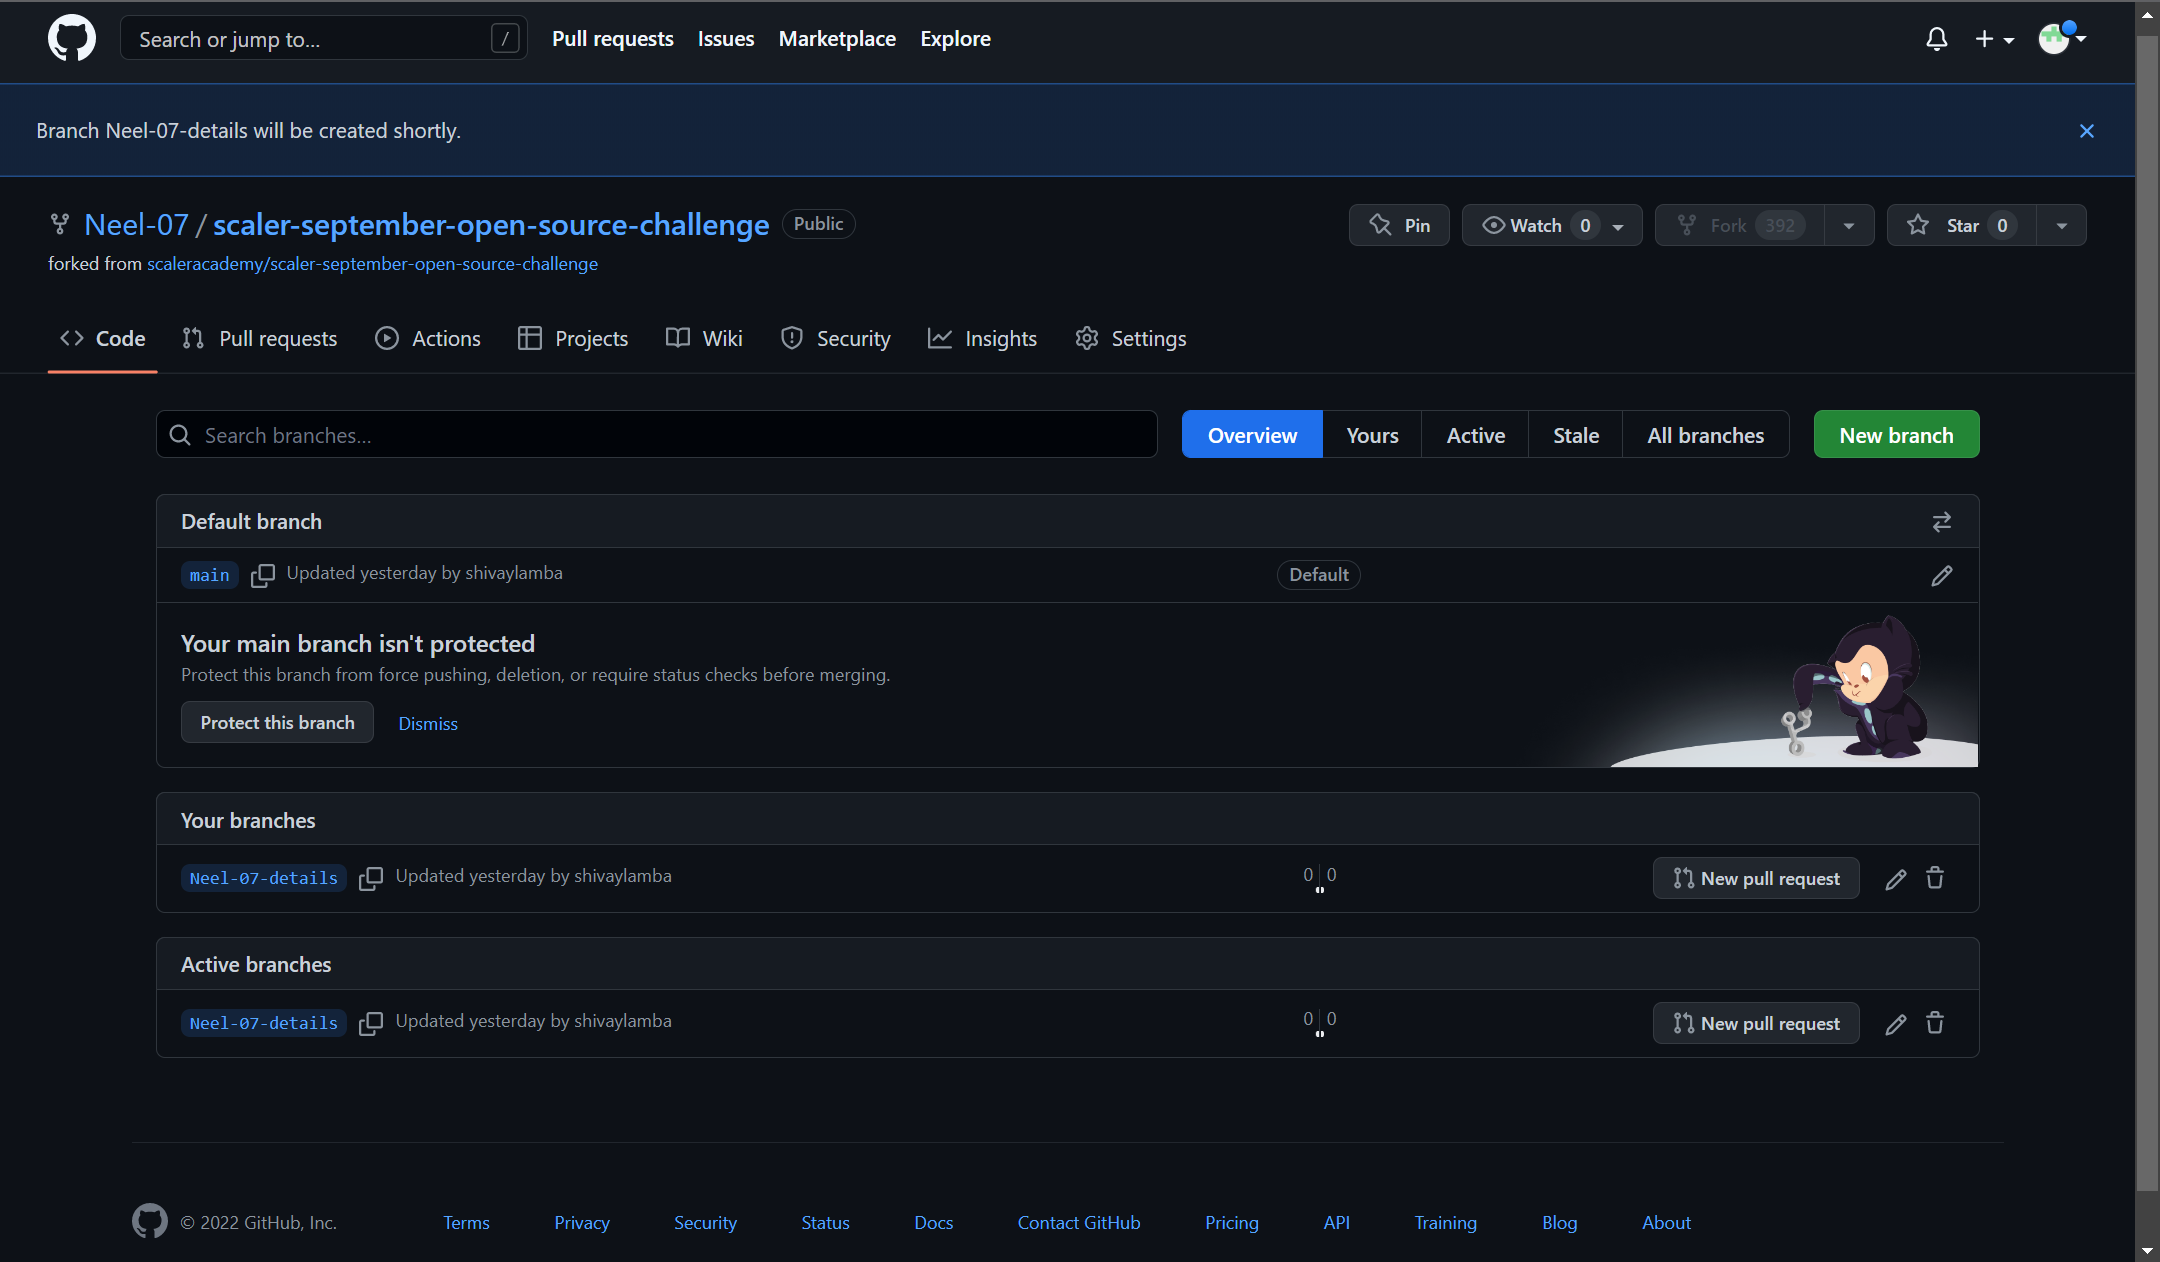
Task: Open the Marketplace menu item
Action: tap(837, 38)
